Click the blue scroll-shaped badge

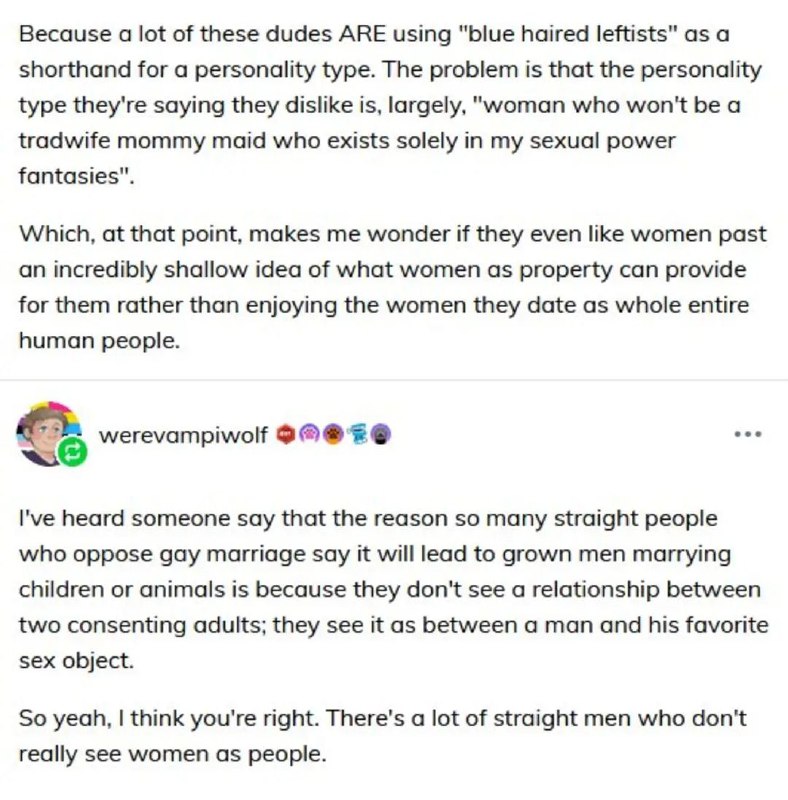click(358, 434)
